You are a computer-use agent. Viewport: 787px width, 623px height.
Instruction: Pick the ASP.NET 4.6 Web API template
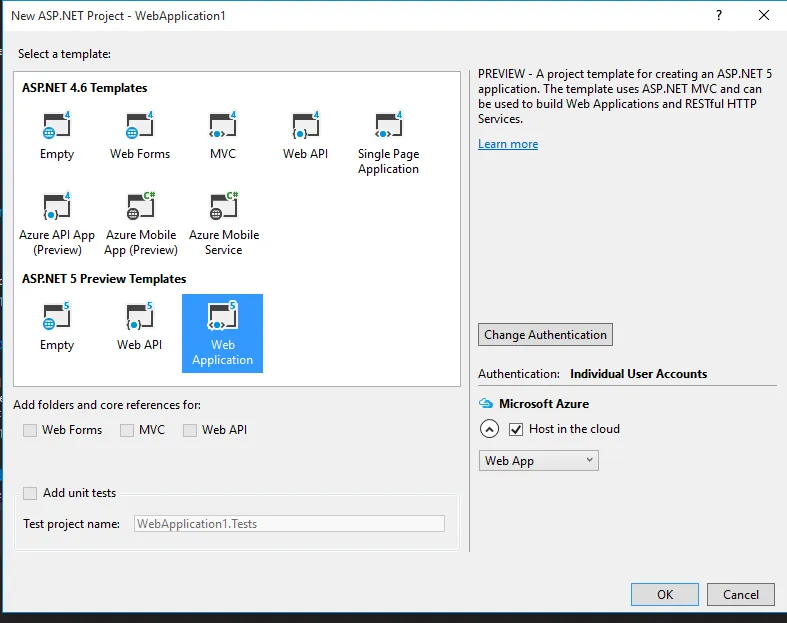[305, 136]
